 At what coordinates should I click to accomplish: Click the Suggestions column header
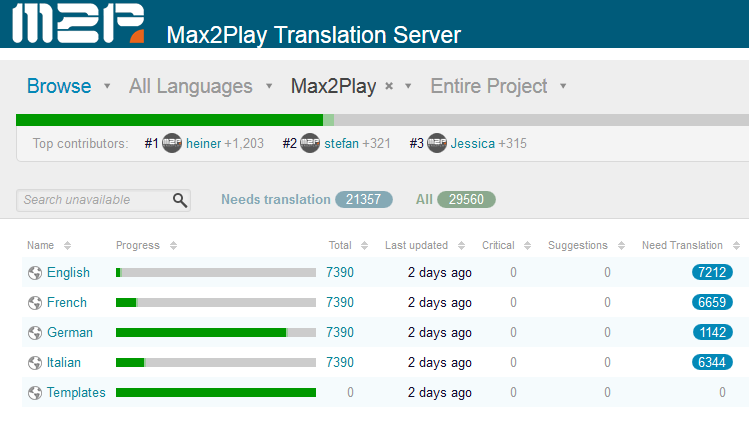click(578, 245)
